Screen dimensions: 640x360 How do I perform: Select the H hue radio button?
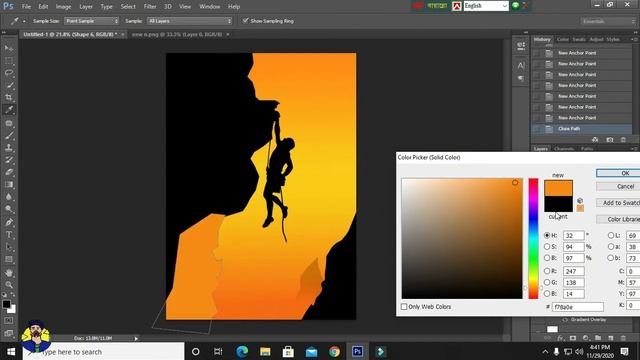tap(547, 236)
